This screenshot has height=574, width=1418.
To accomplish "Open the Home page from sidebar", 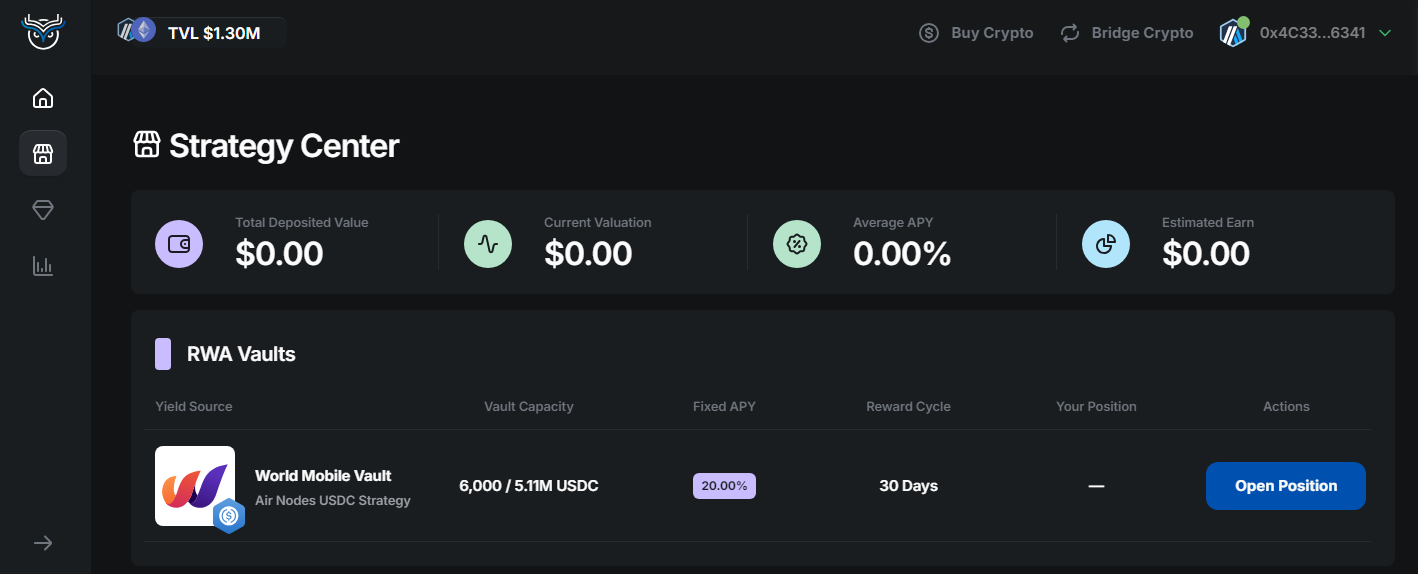I will coord(43,98).
